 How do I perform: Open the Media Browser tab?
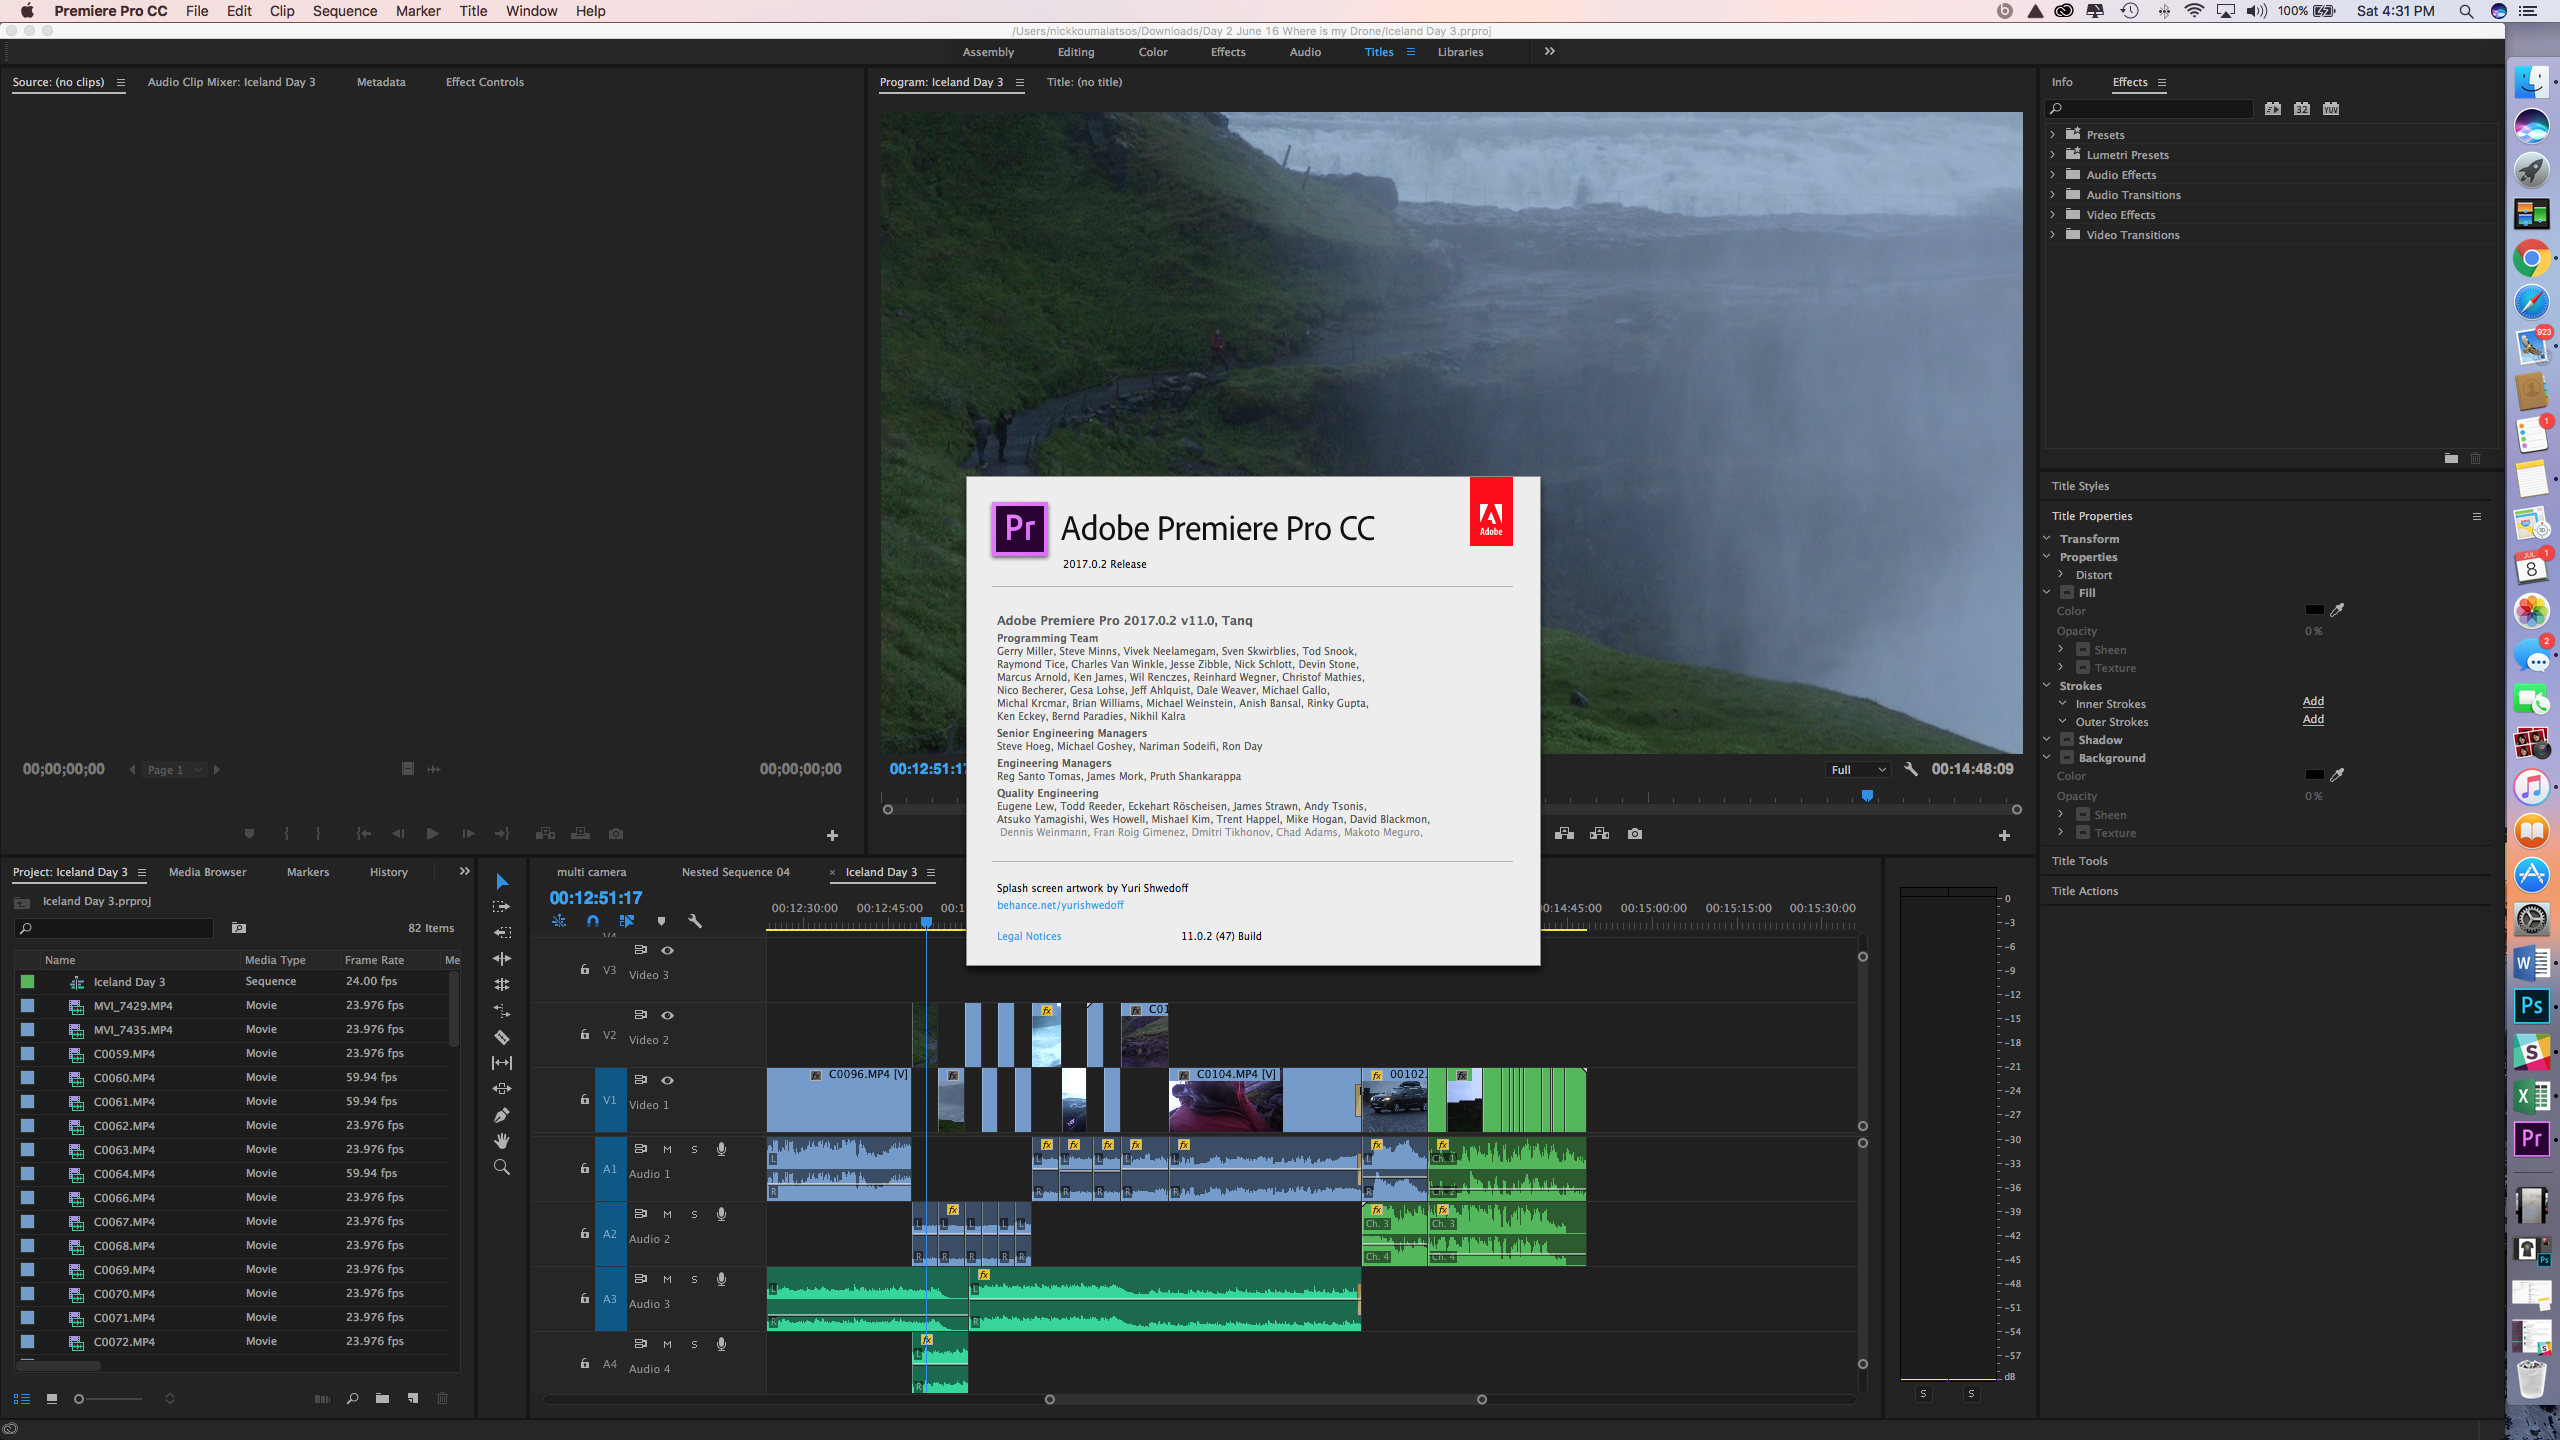click(x=207, y=872)
